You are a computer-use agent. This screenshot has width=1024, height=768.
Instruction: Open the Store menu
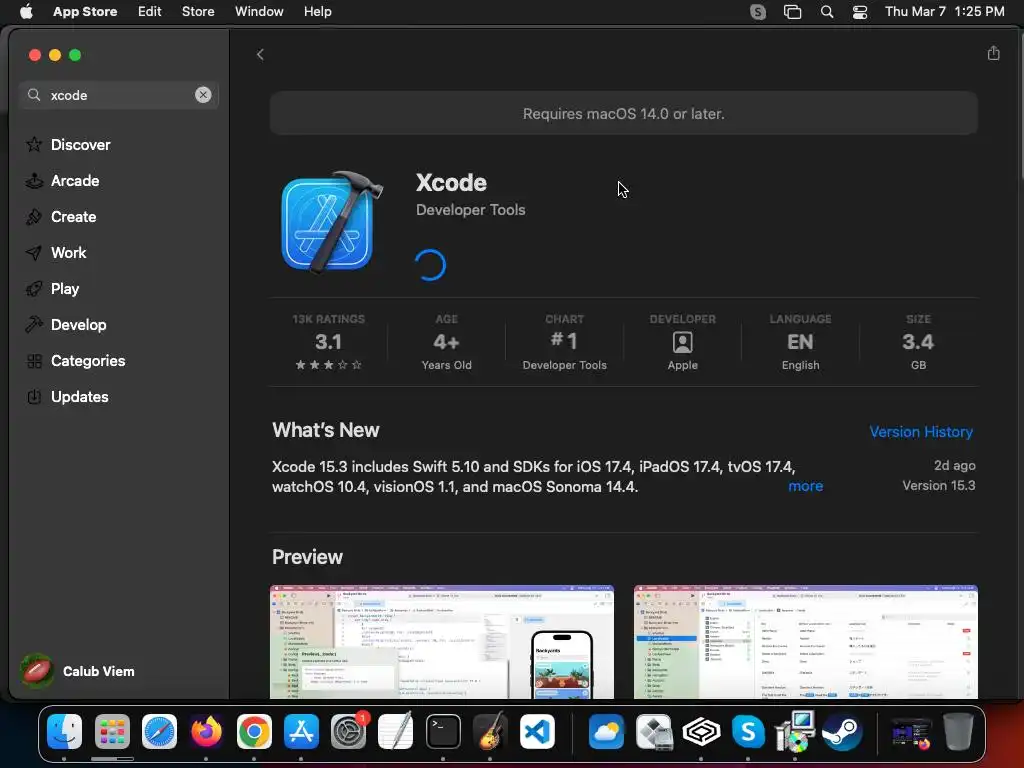click(x=198, y=12)
